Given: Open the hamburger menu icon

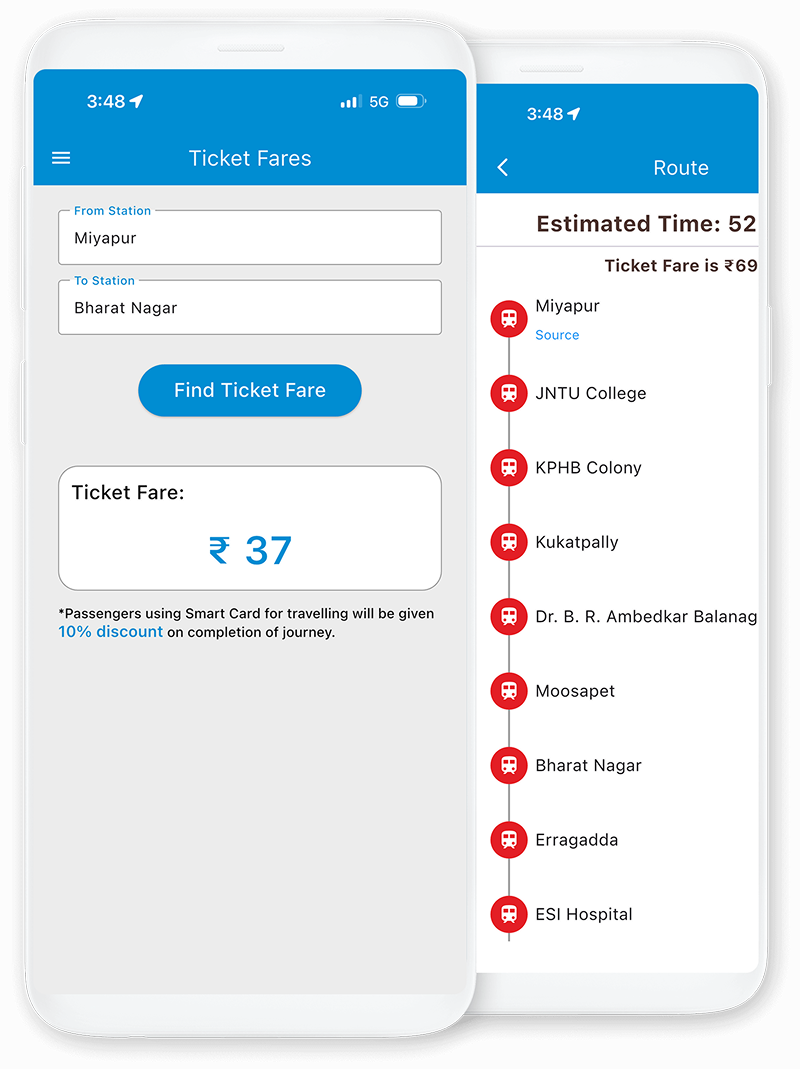Looking at the screenshot, I should [61, 158].
